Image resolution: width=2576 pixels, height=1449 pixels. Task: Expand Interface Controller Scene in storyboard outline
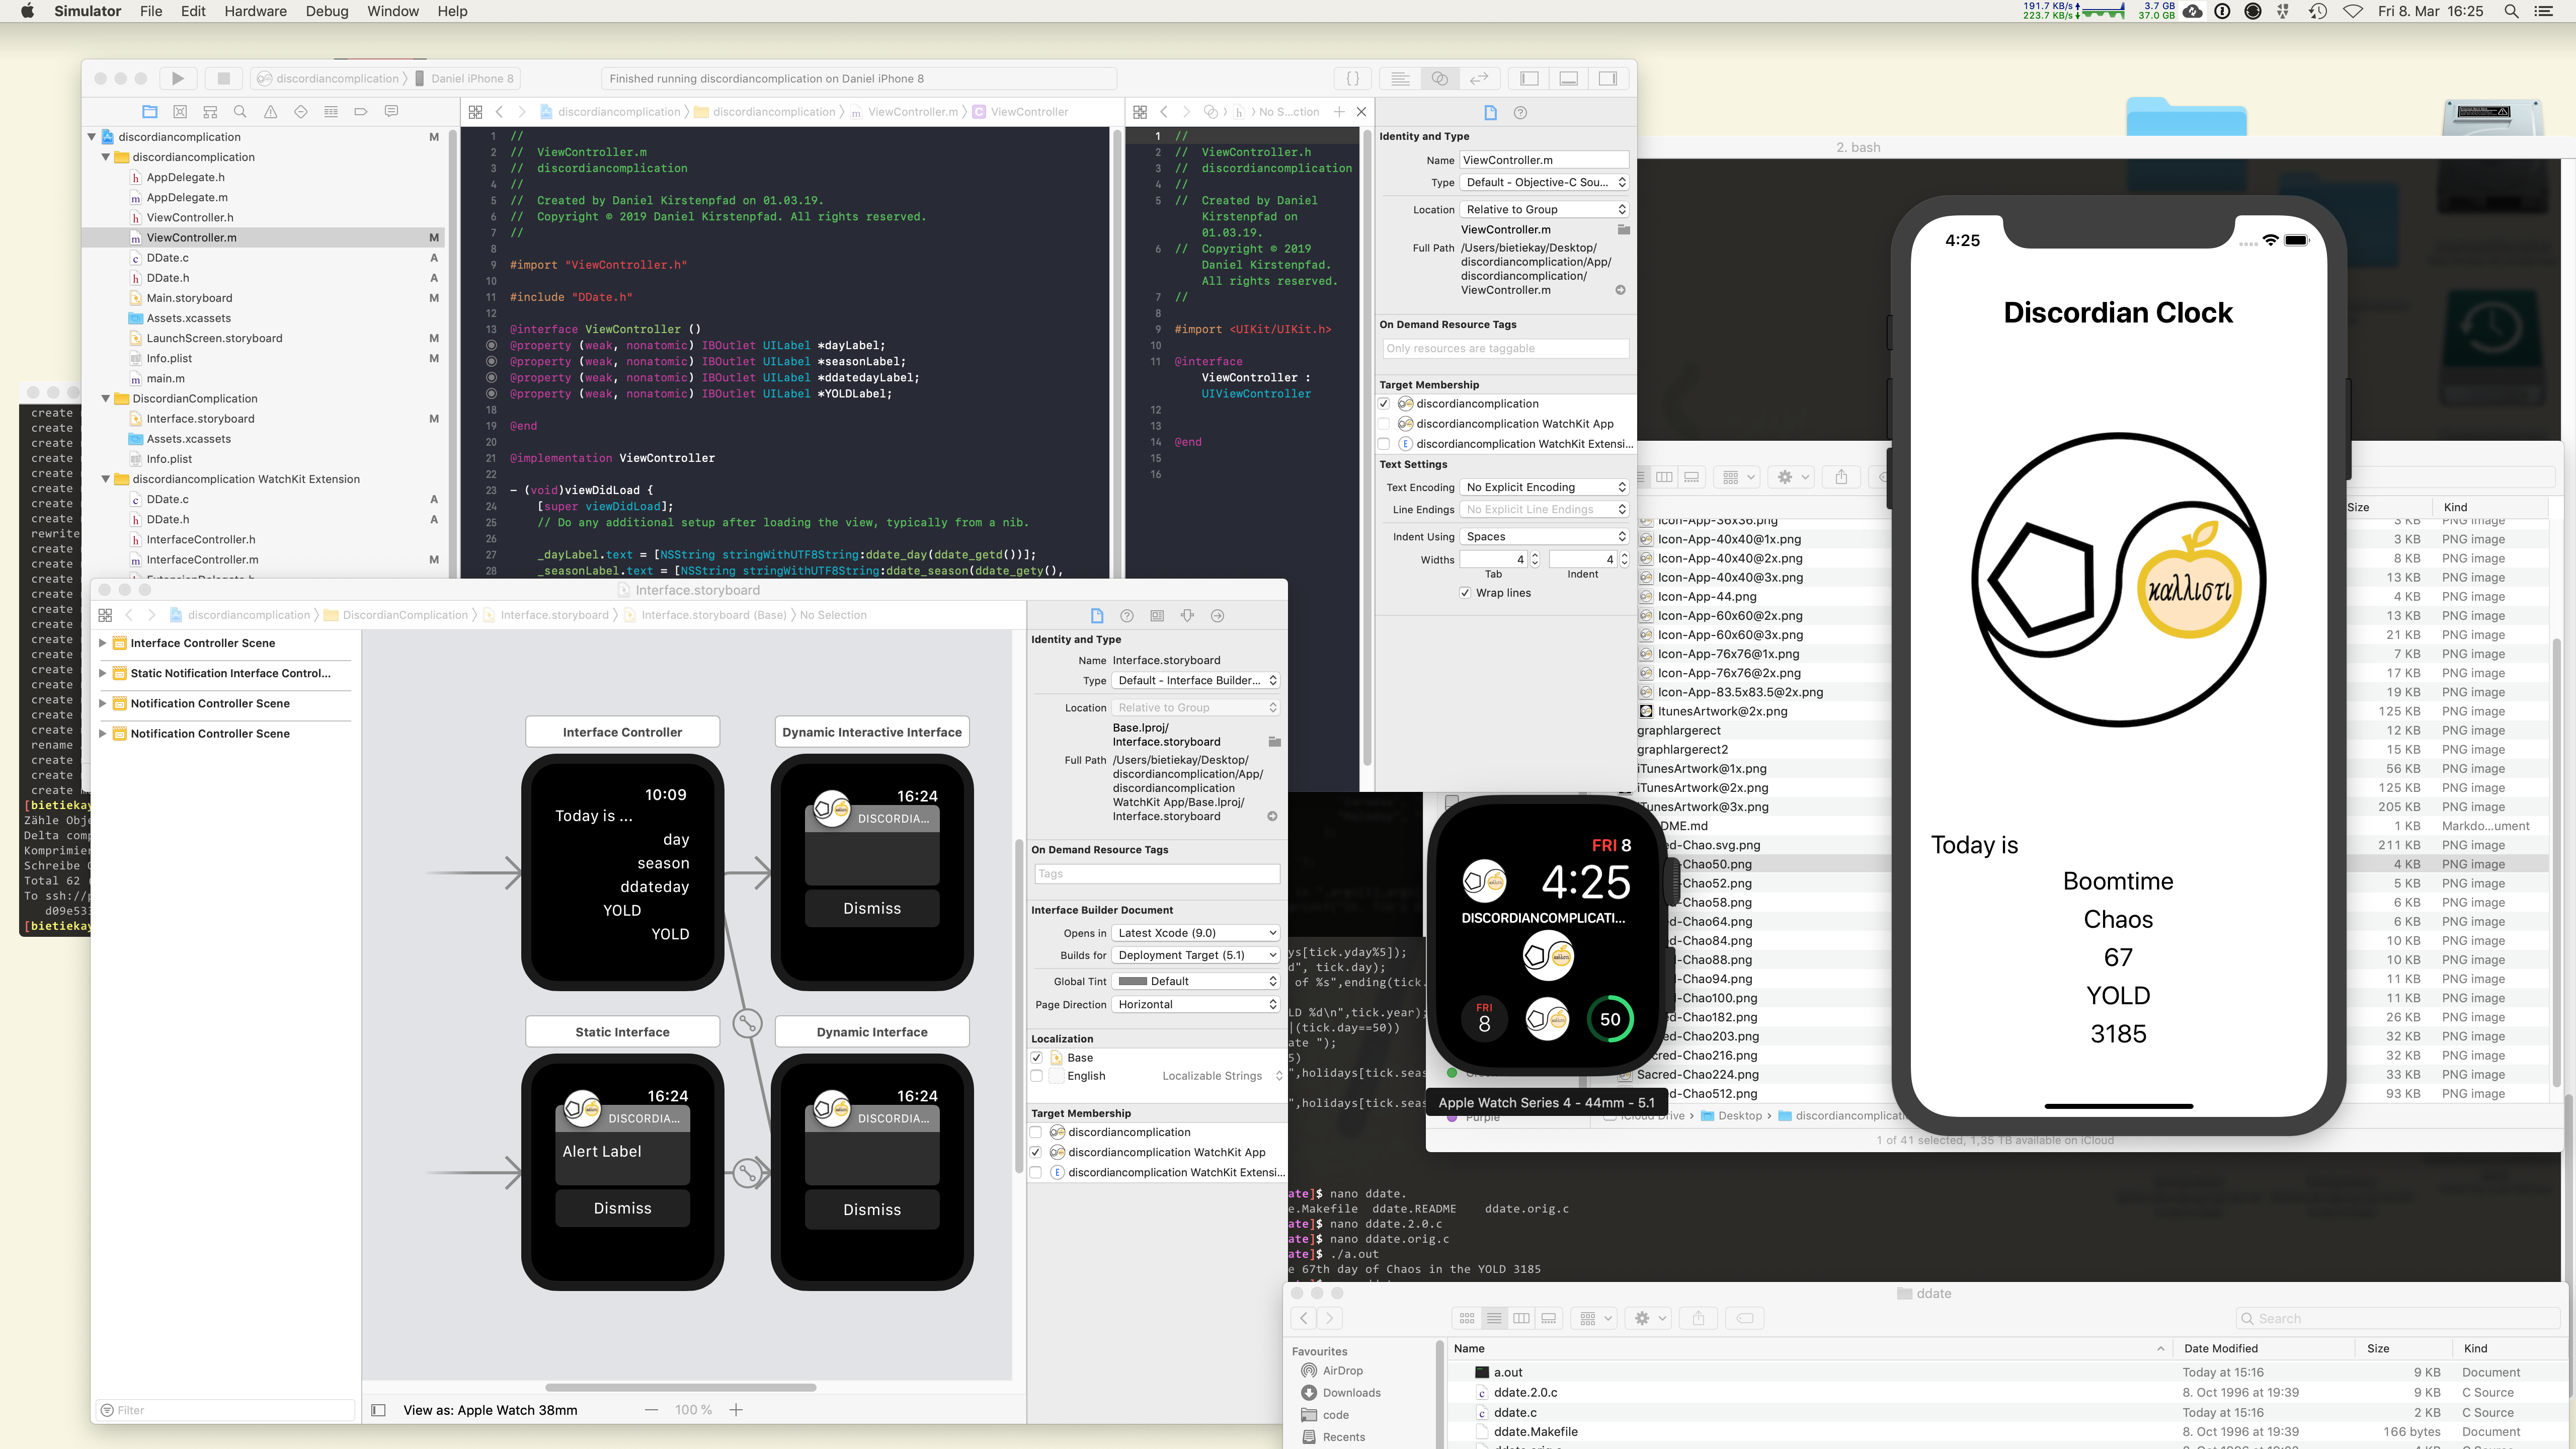pos(102,643)
